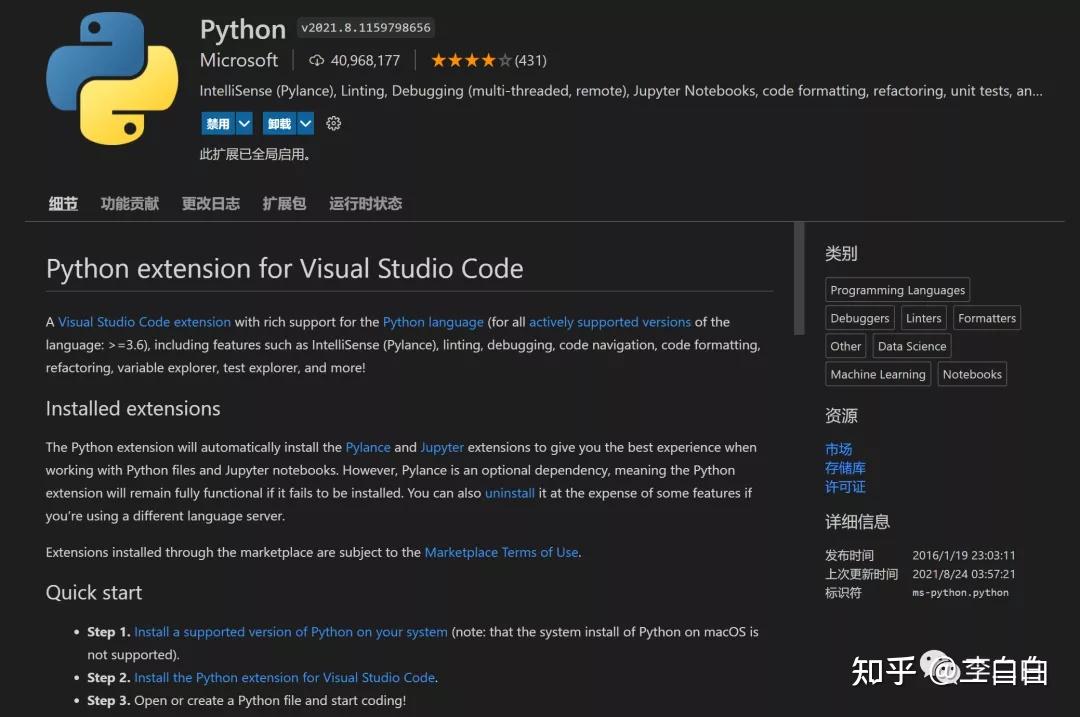Open the Pylance extension link
The width and height of the screenshot is (1080, 717).
(368, 447)
